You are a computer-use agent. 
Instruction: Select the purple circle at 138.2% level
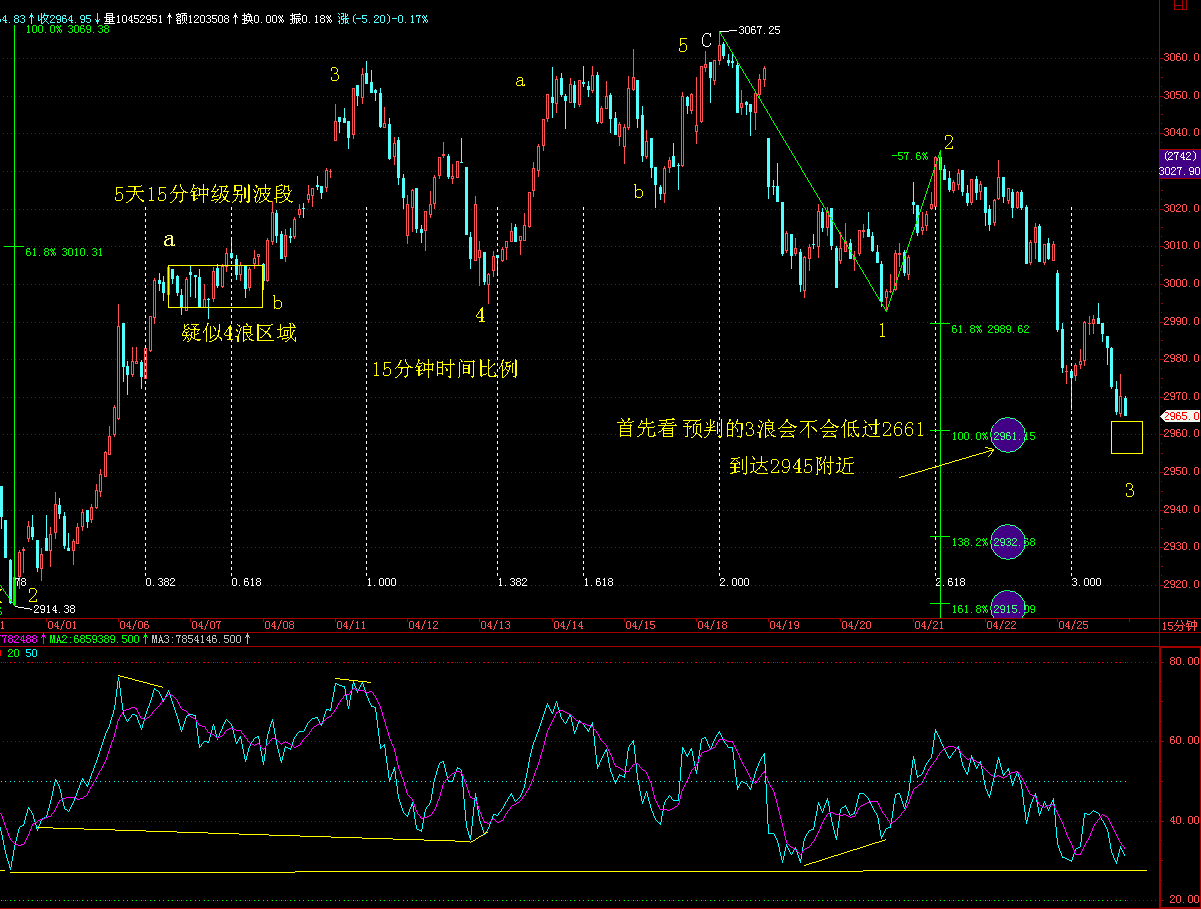(x=1007, y=541)
